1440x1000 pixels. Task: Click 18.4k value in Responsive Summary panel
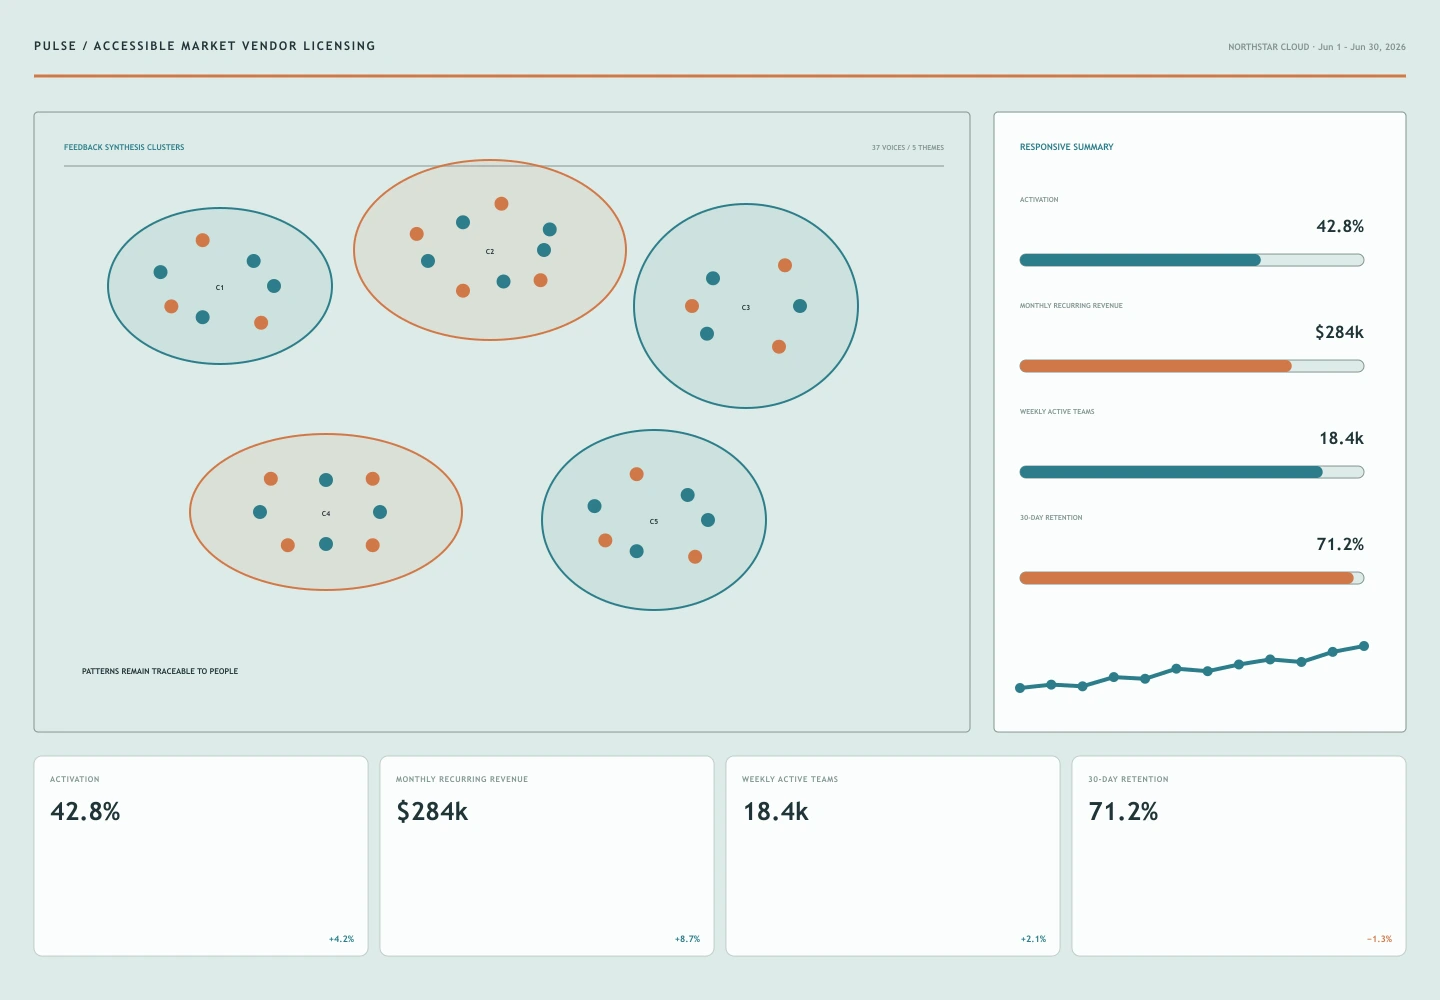1341,438
